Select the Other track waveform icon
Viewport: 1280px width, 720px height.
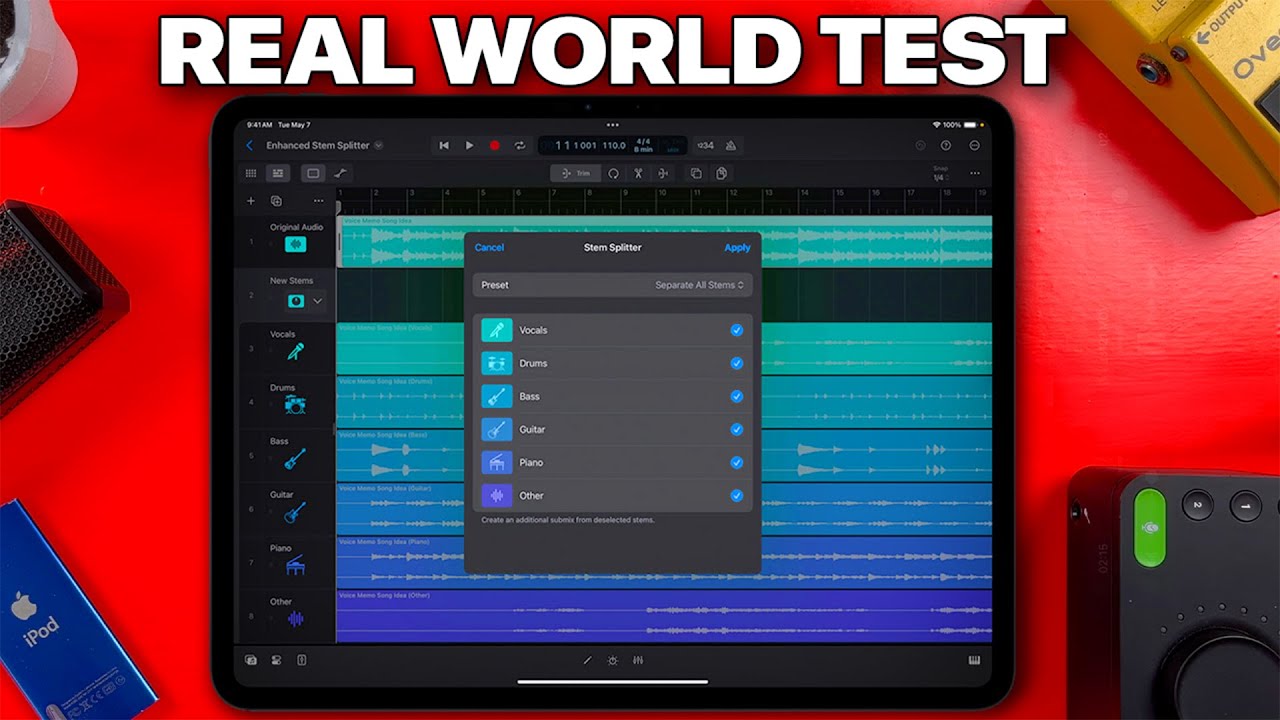pos(295,619)
